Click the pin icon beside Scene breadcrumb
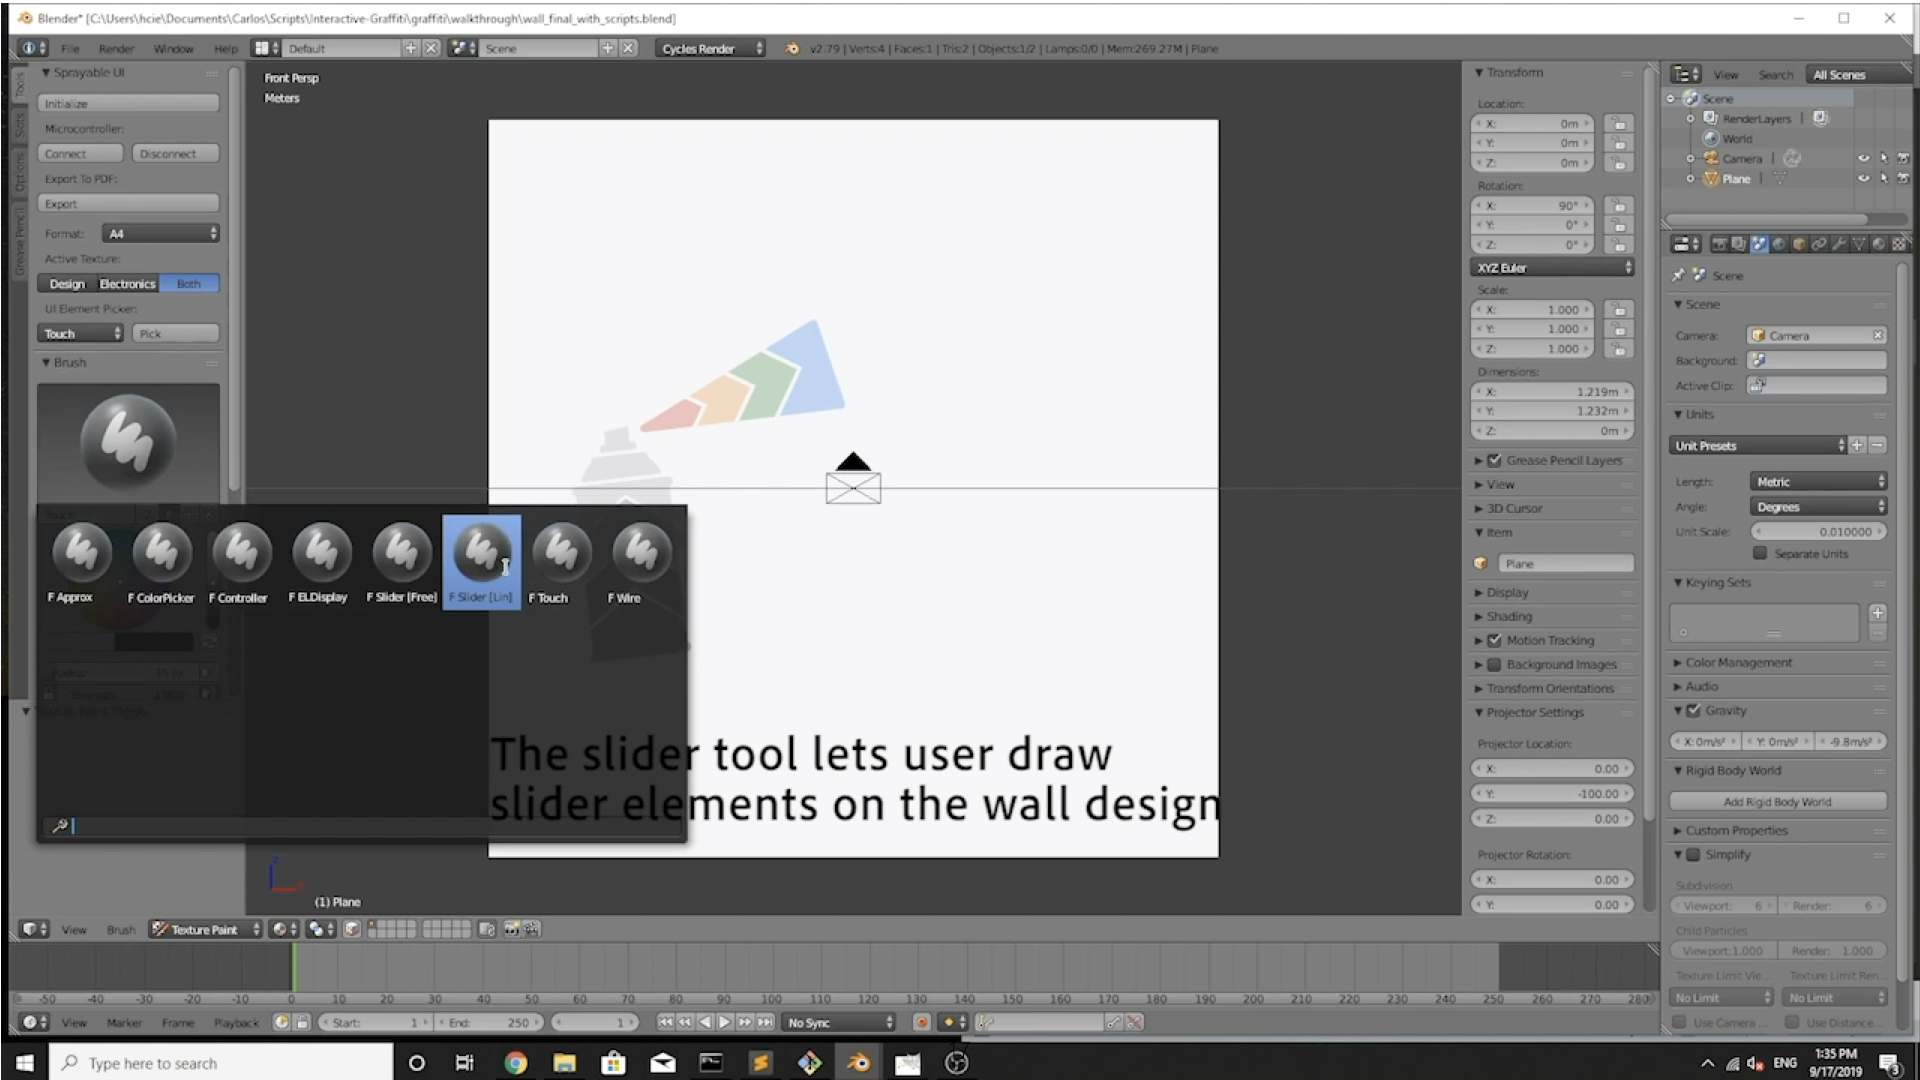The image size is (1920, 1080). (1678, 275)
